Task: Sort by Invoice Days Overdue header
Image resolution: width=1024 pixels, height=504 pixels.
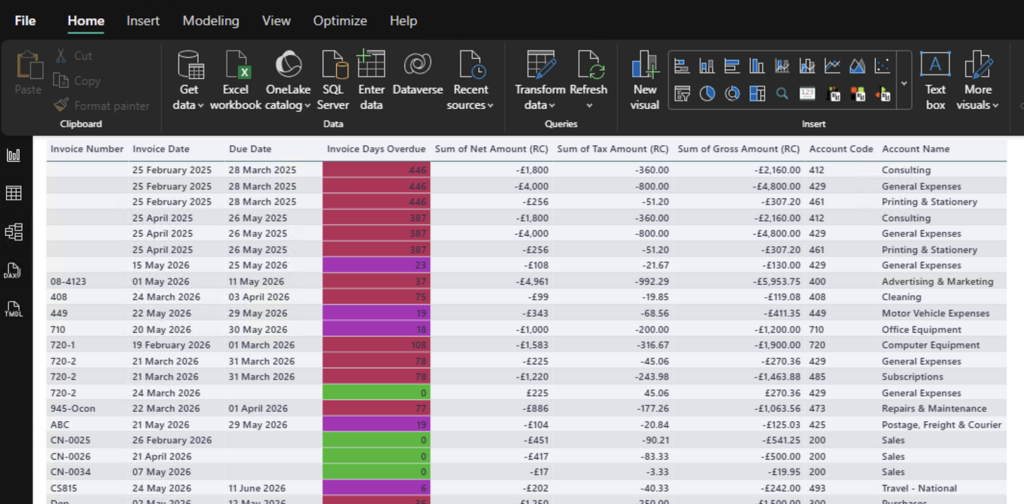Action: [376, 150]
